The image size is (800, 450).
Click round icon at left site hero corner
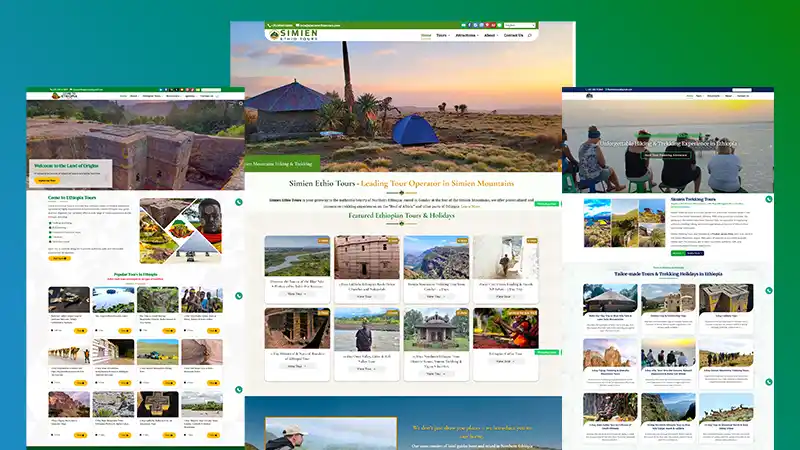(241, 104)
